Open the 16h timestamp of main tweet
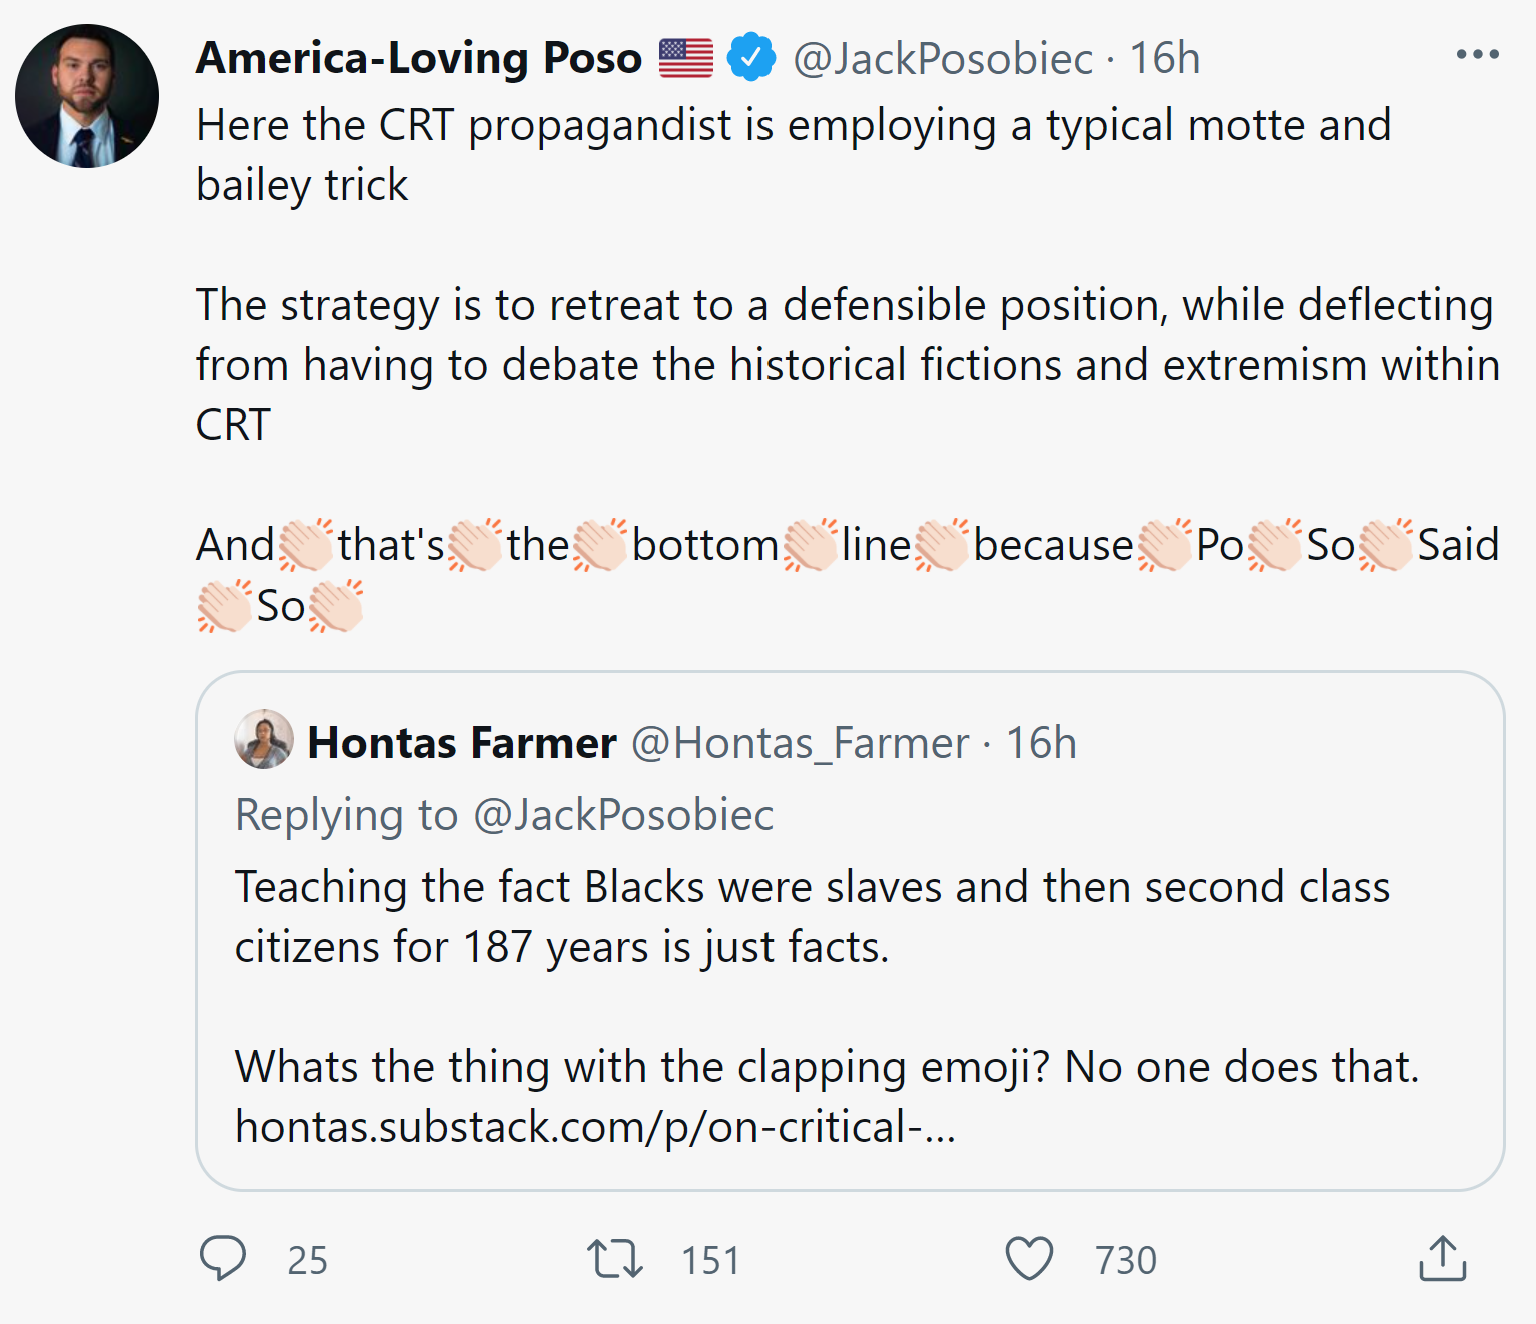The height and width of the screenshot is (1324, 1536). [1164, 58]
